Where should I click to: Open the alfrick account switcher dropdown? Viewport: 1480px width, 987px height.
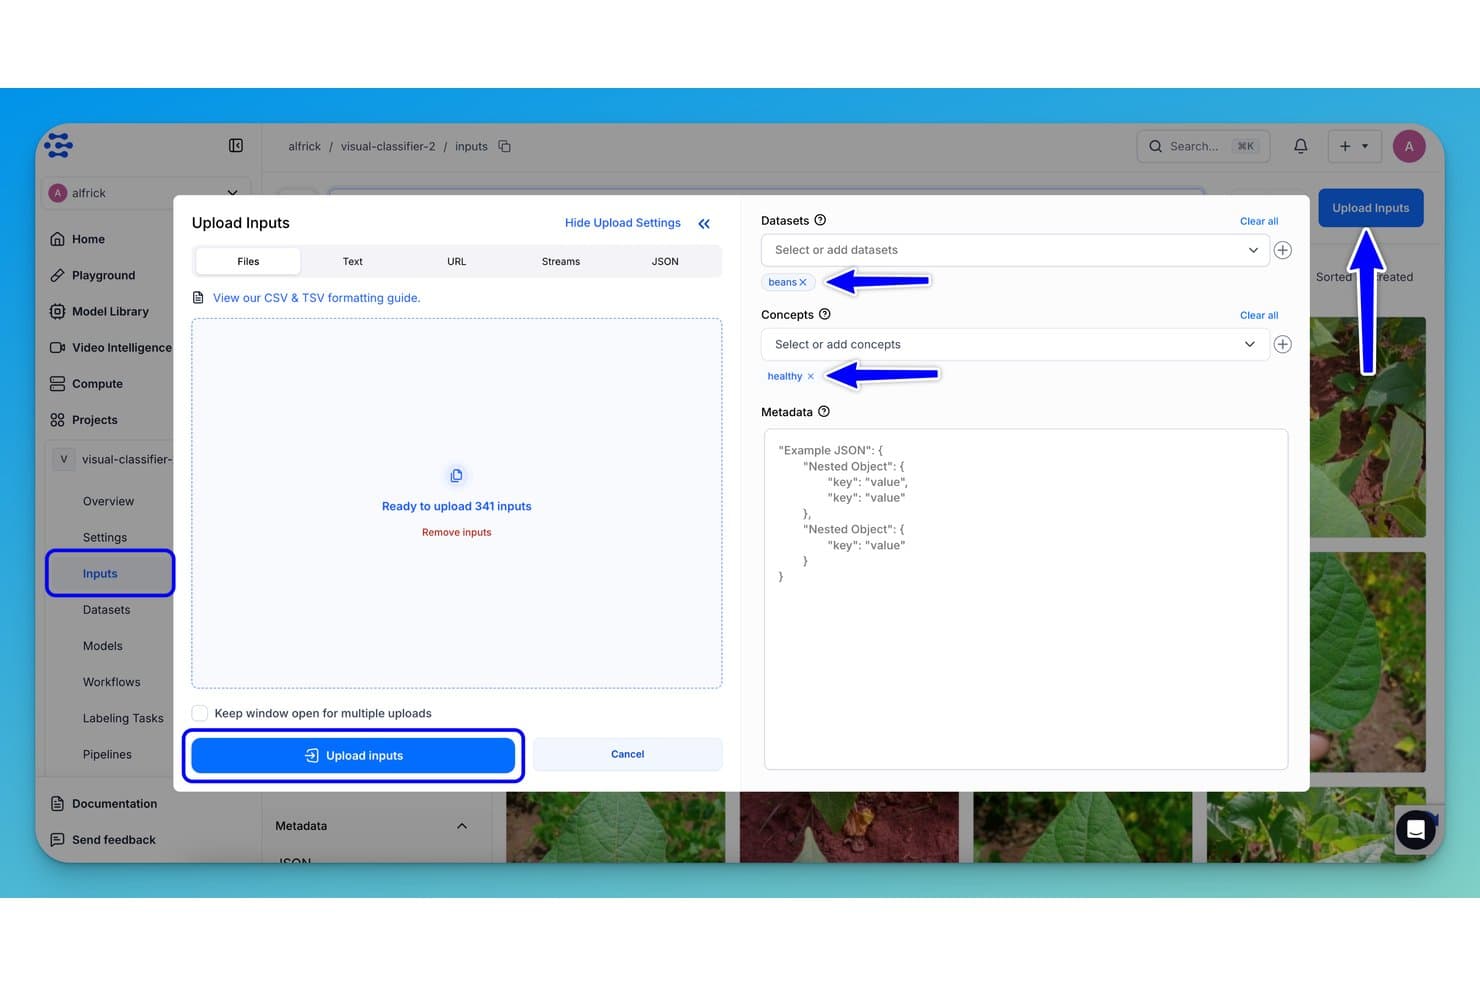point(145,193)
